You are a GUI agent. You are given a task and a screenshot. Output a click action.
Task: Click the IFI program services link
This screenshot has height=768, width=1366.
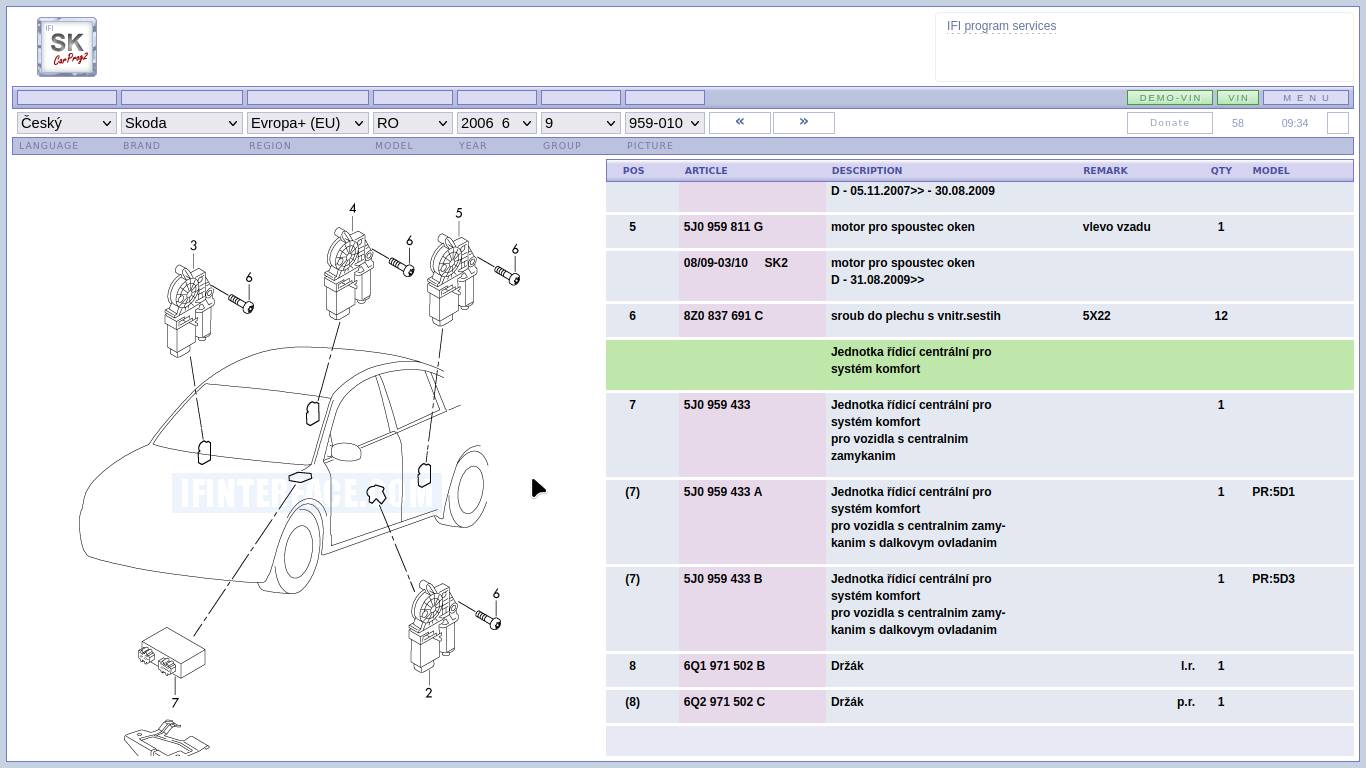1001,26
